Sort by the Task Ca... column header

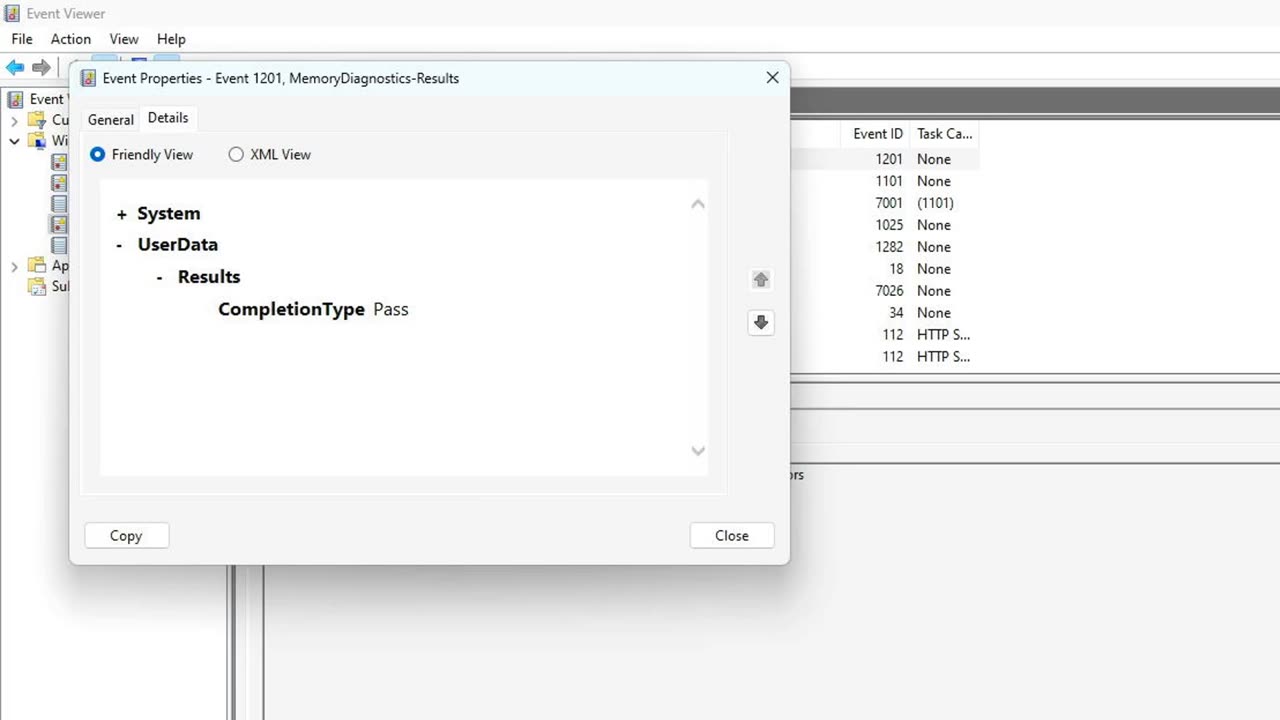point(945,134)
